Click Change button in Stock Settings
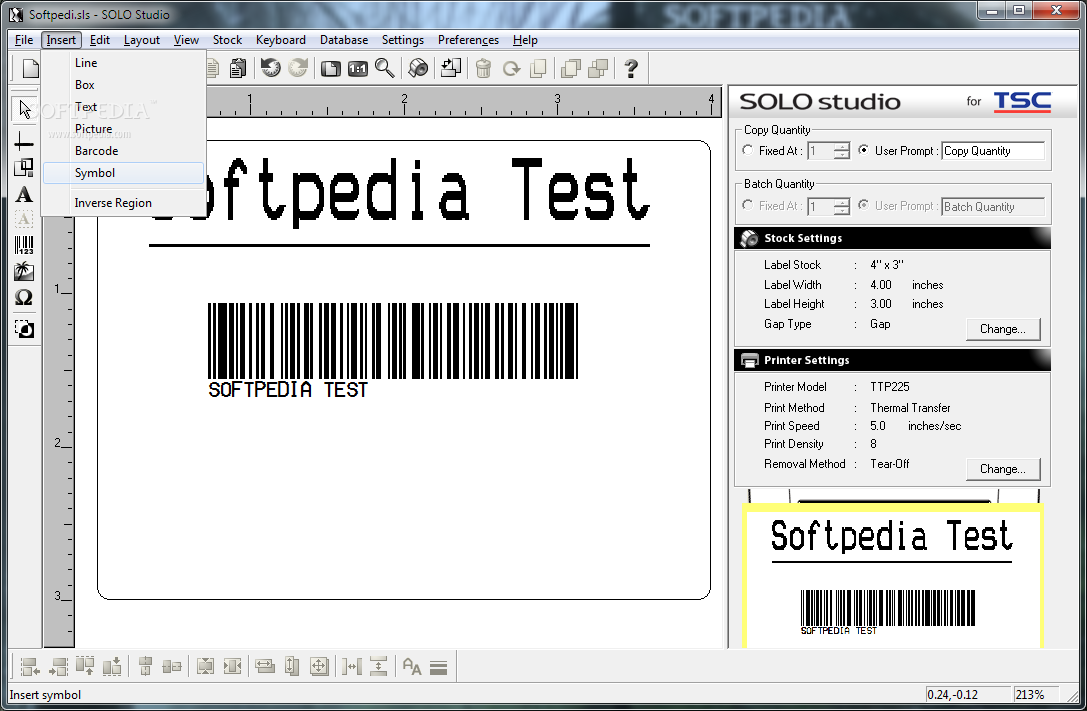 1003,328
